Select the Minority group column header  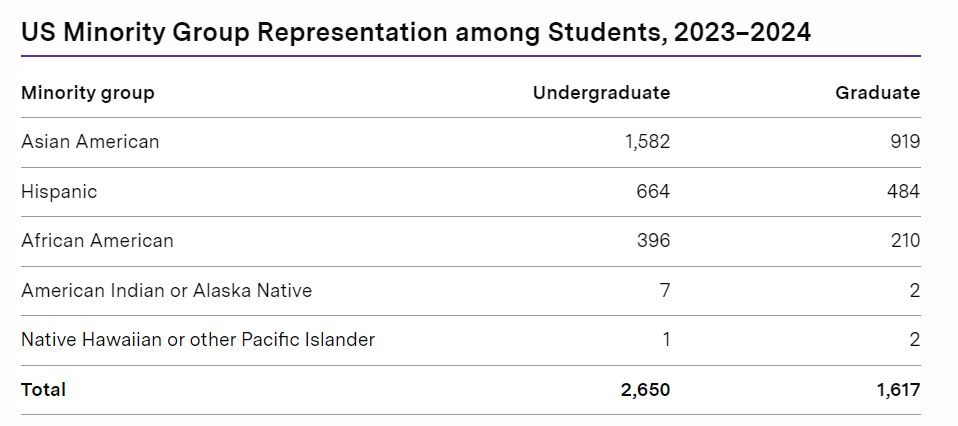pyautogui.click(x=88, y=93)
